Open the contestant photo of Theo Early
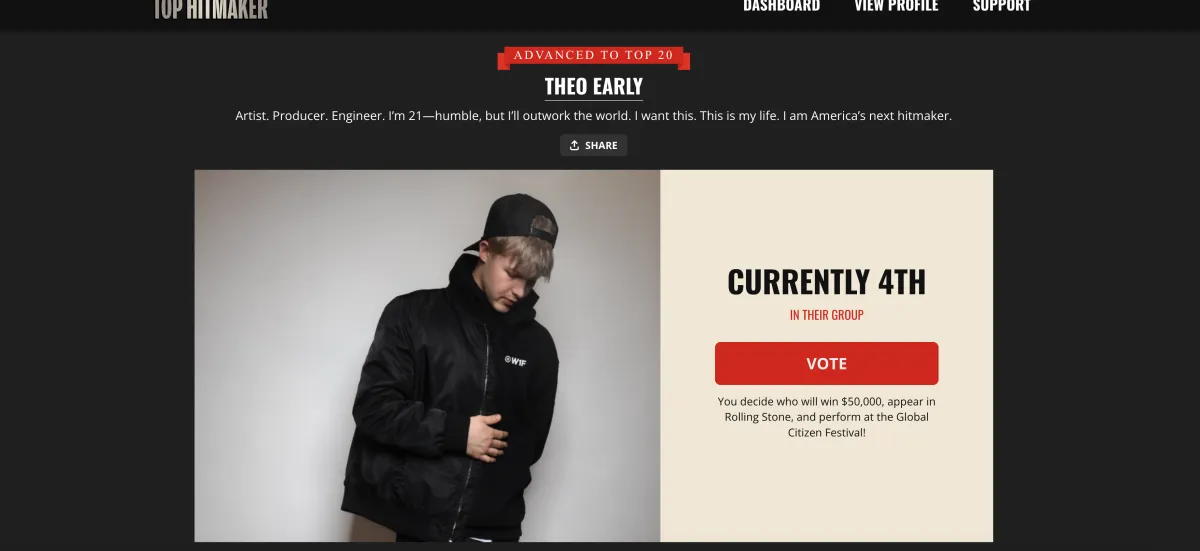Viewport: 1200px width, 551px height. [427, 356]
